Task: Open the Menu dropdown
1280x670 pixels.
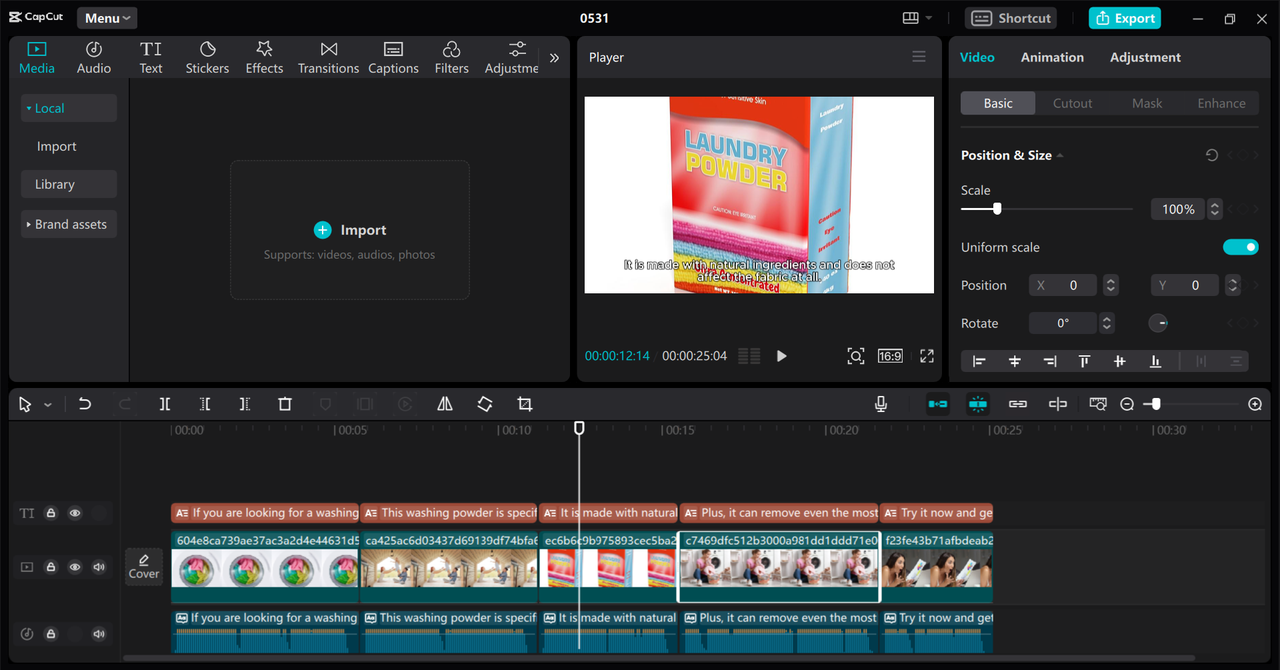Action: 107,18
